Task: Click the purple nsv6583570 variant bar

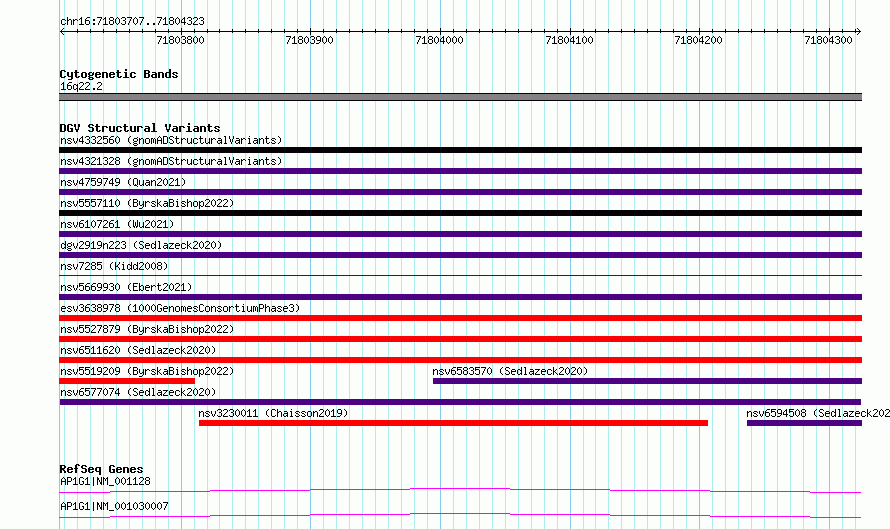Action: [x=647, y=381]
